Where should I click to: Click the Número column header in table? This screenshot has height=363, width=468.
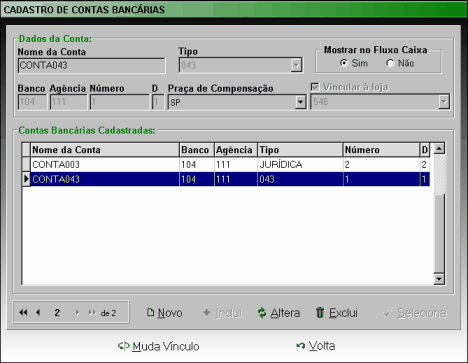[x=381, y=150]
